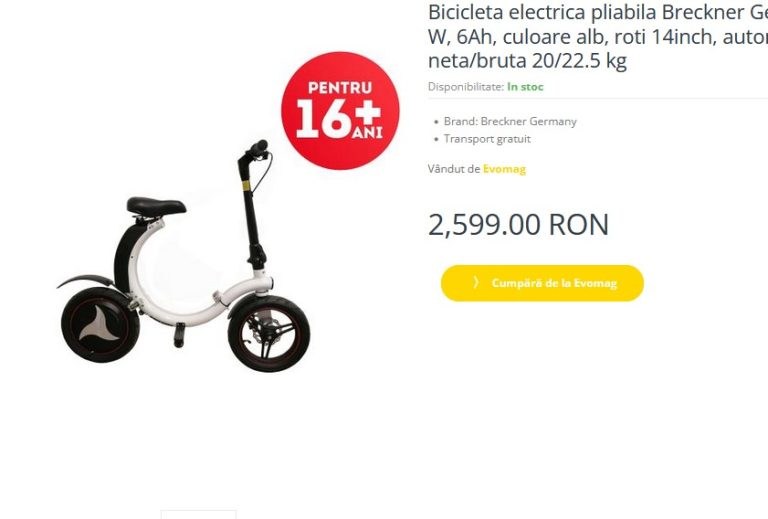Click the green 'In stoc' availability status
Image resolution: width=768 pixels, height=519 pixels.
[525, 87]
